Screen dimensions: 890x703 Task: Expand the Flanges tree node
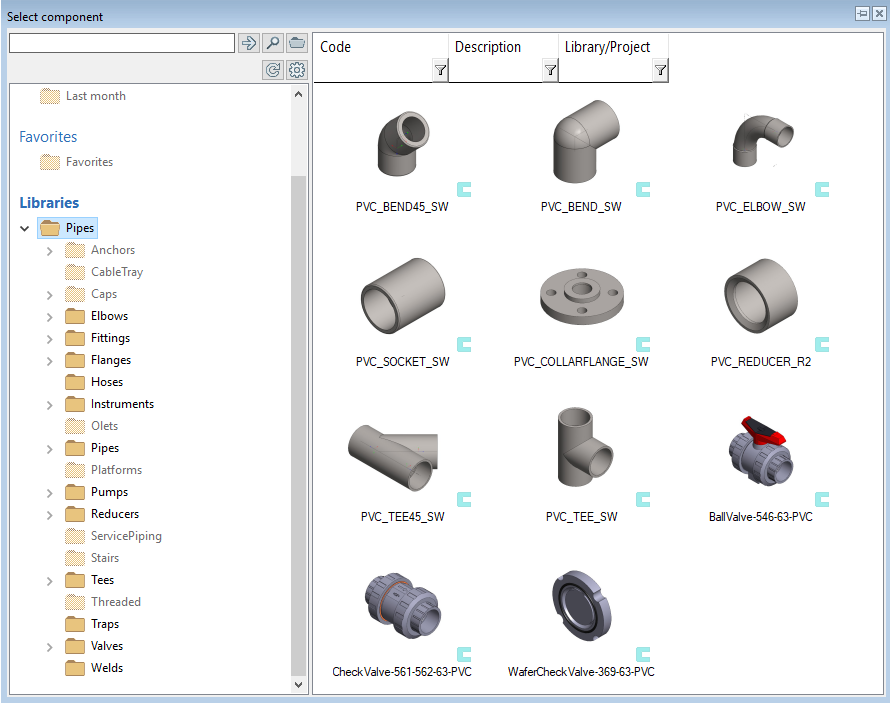point(50,360)
